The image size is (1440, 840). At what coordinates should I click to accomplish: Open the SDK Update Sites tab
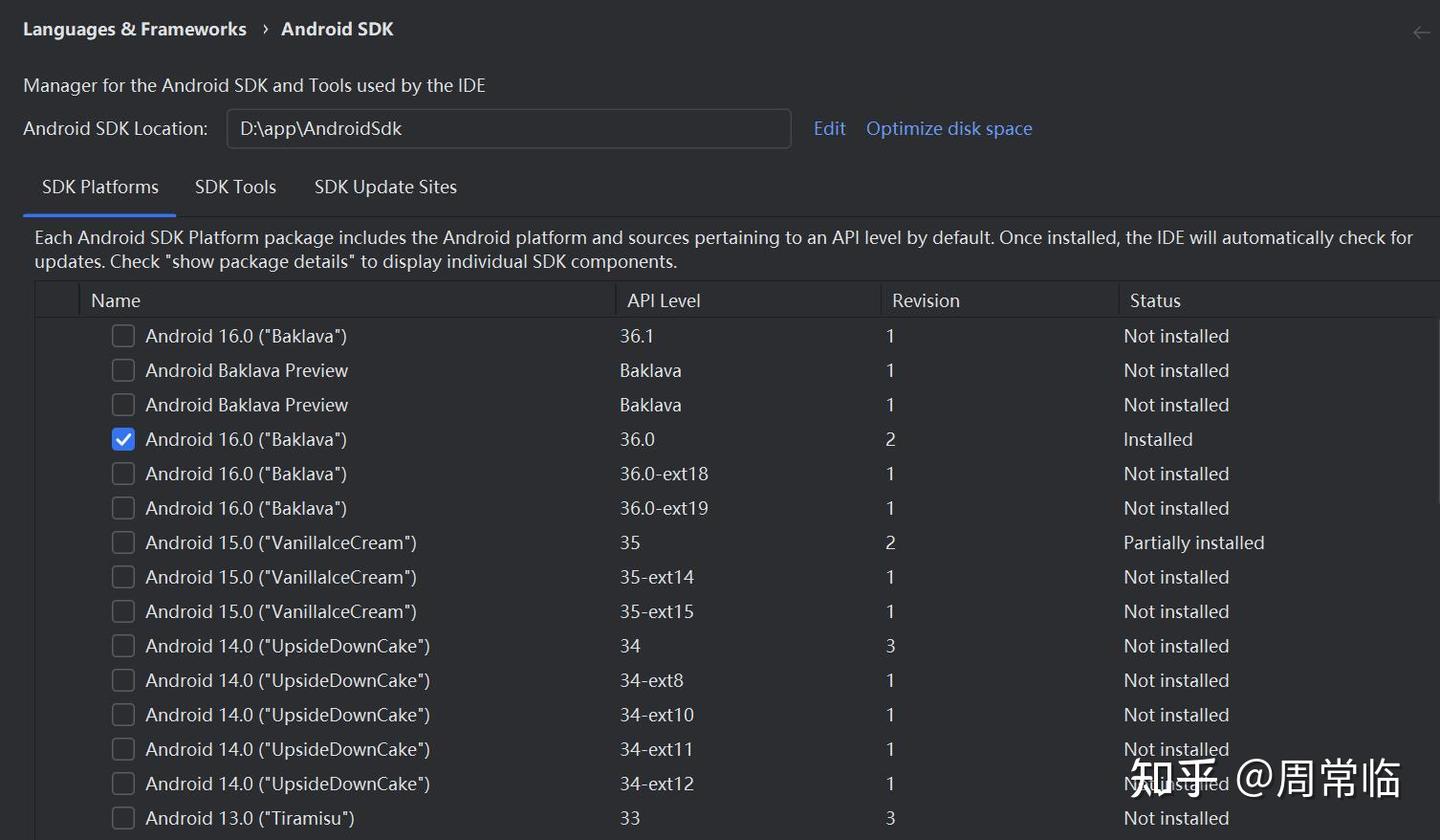[x=385, y=187]
